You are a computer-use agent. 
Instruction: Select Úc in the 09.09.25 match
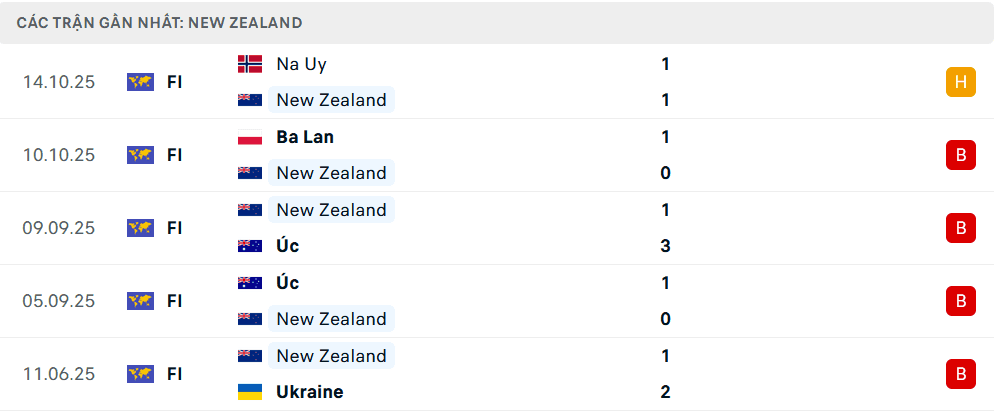[x=288, y=246]
